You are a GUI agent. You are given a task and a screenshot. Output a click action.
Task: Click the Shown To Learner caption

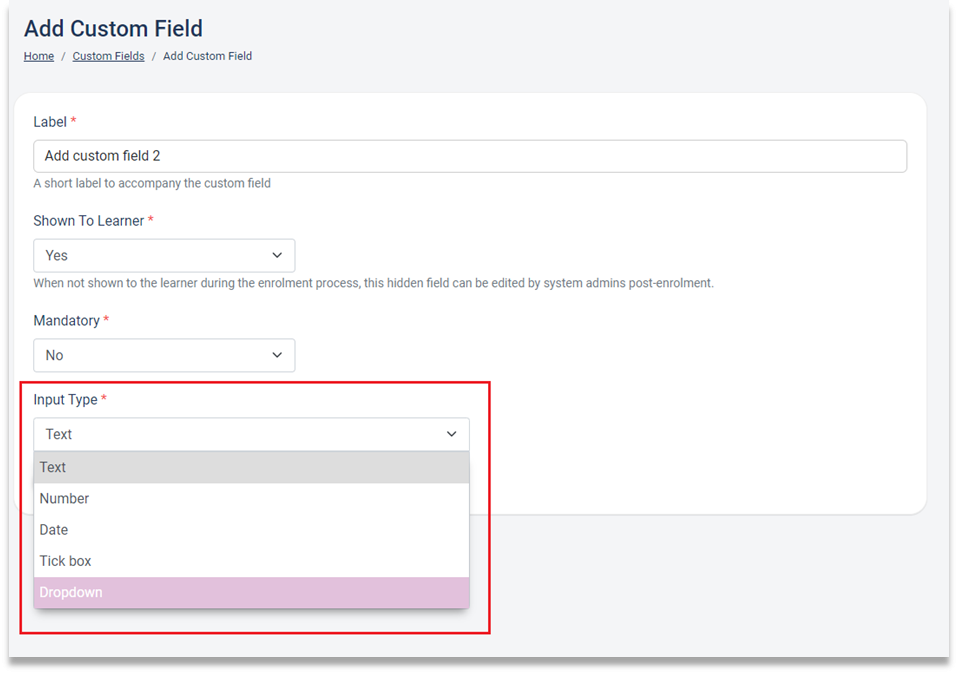[89, 221]
